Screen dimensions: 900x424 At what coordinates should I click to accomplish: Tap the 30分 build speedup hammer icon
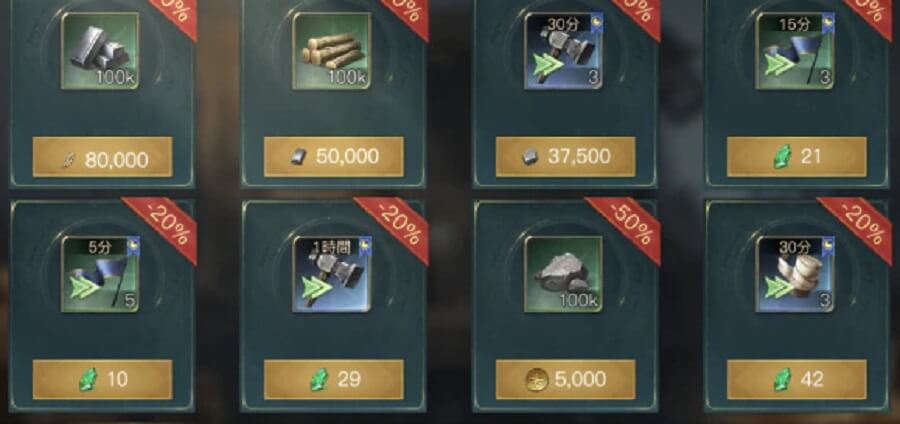tap(564, 51)
